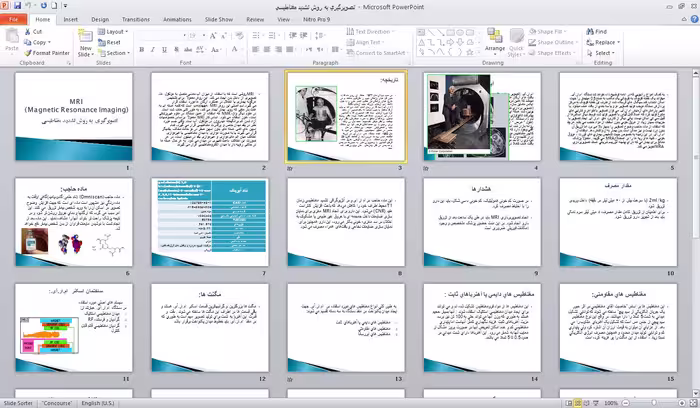Open the Change Case menu

point(216,50)
